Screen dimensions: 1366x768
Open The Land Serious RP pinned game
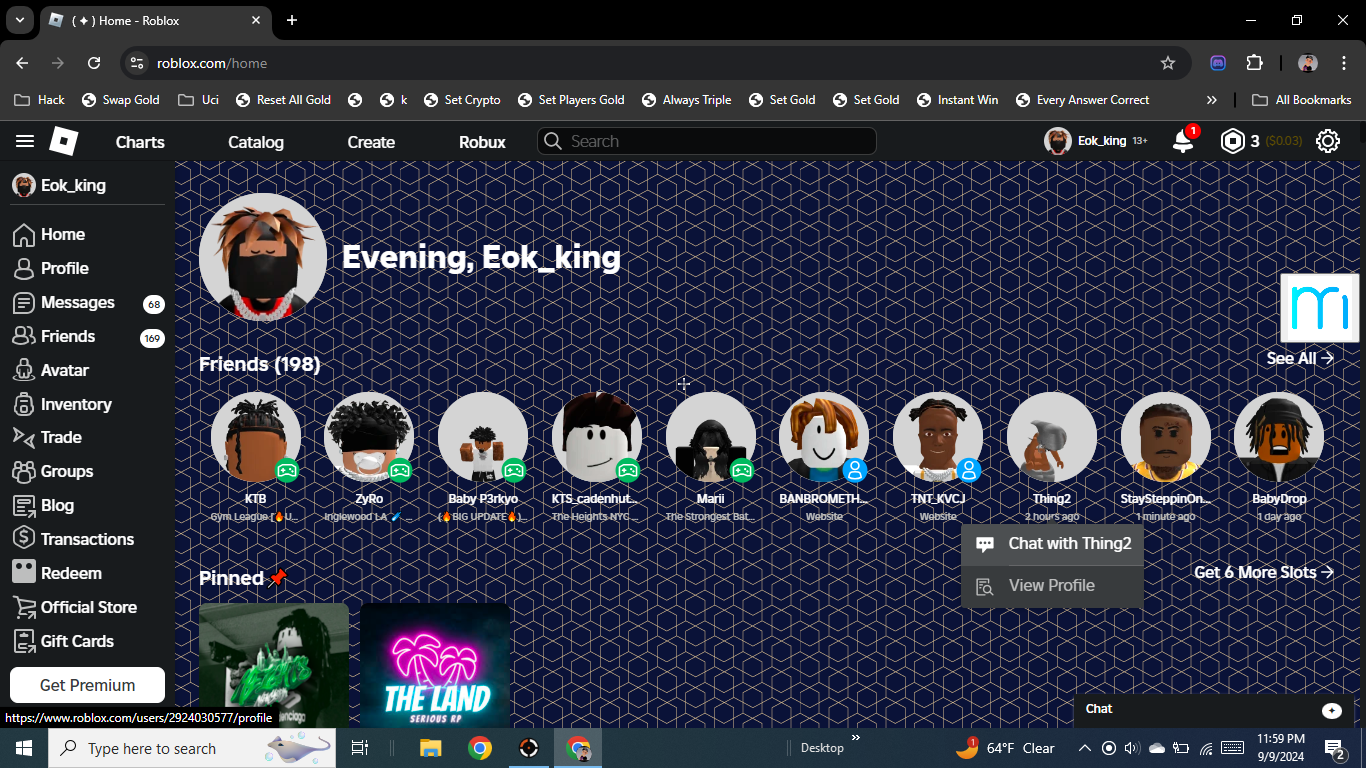[435, 665]
